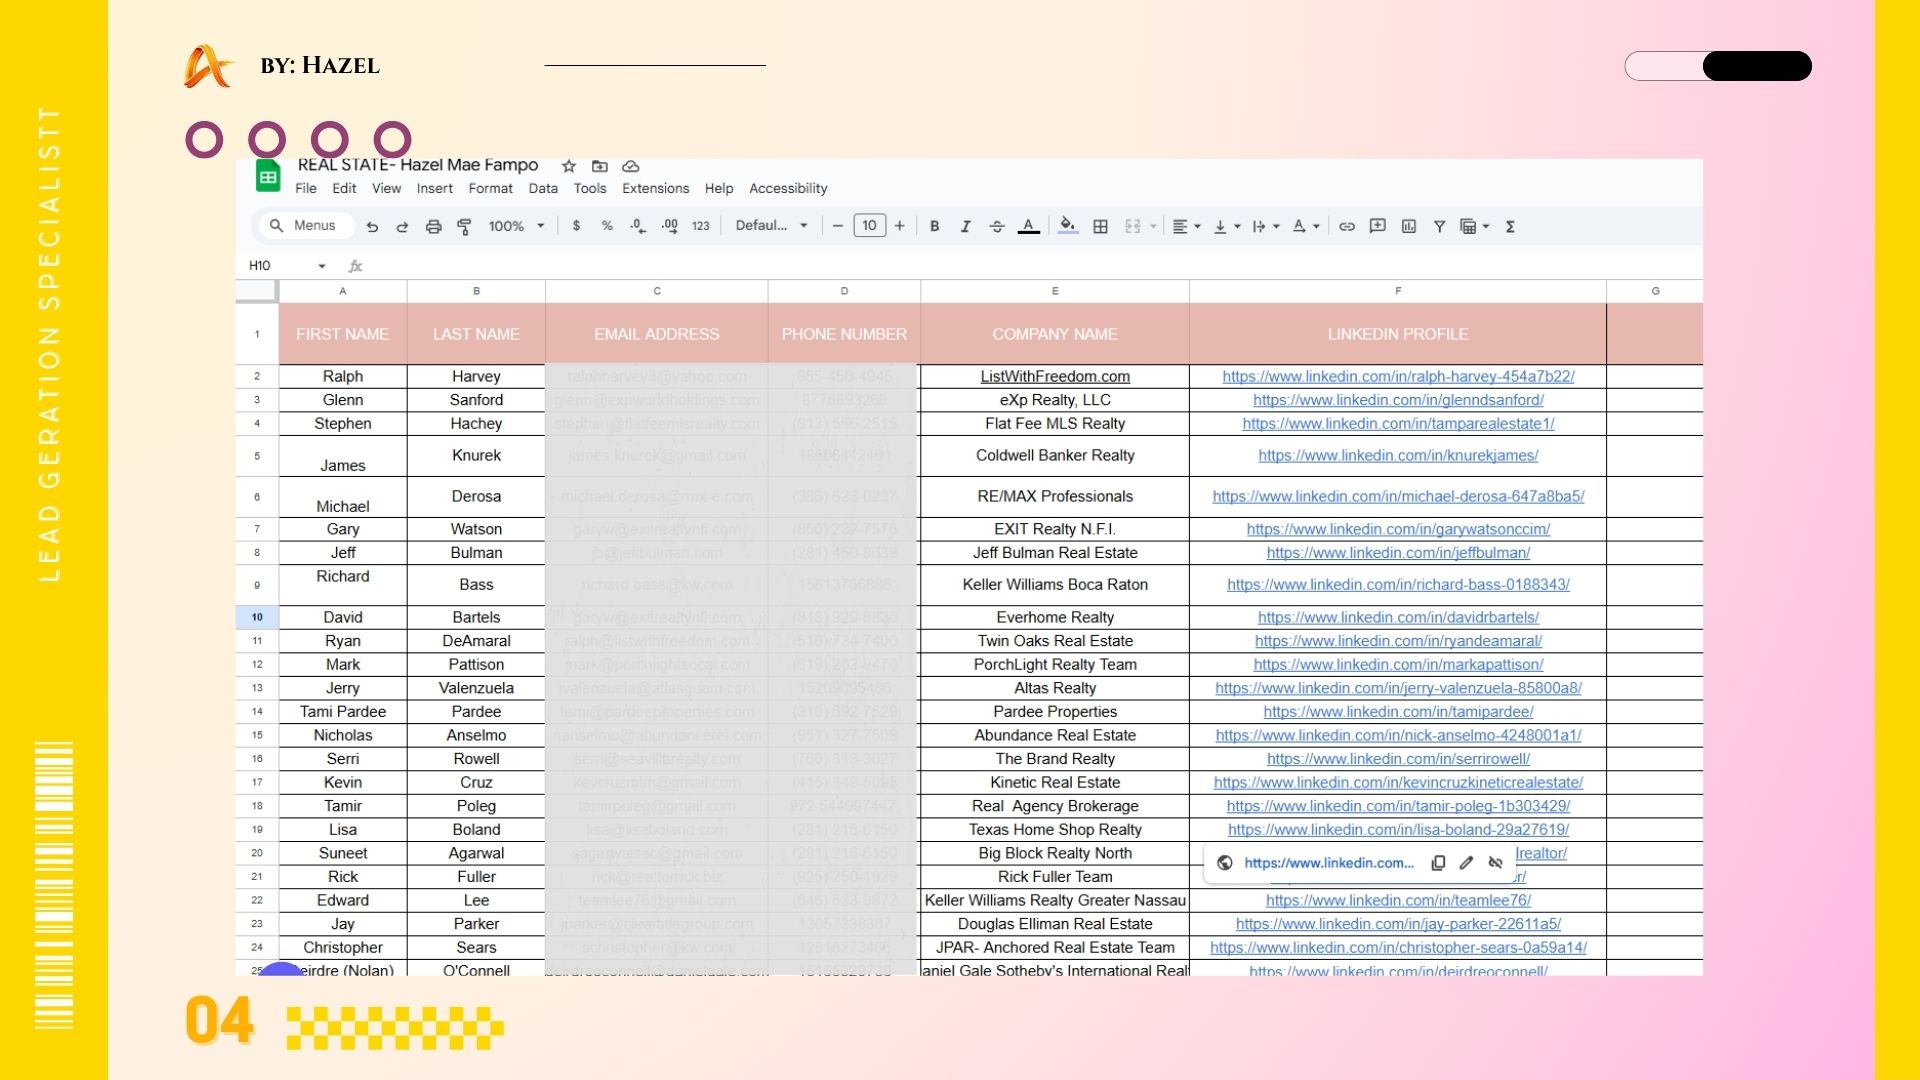Open the fill color picker
This screenshot has width=1920, height=1080.
[x=1068, y=226]
